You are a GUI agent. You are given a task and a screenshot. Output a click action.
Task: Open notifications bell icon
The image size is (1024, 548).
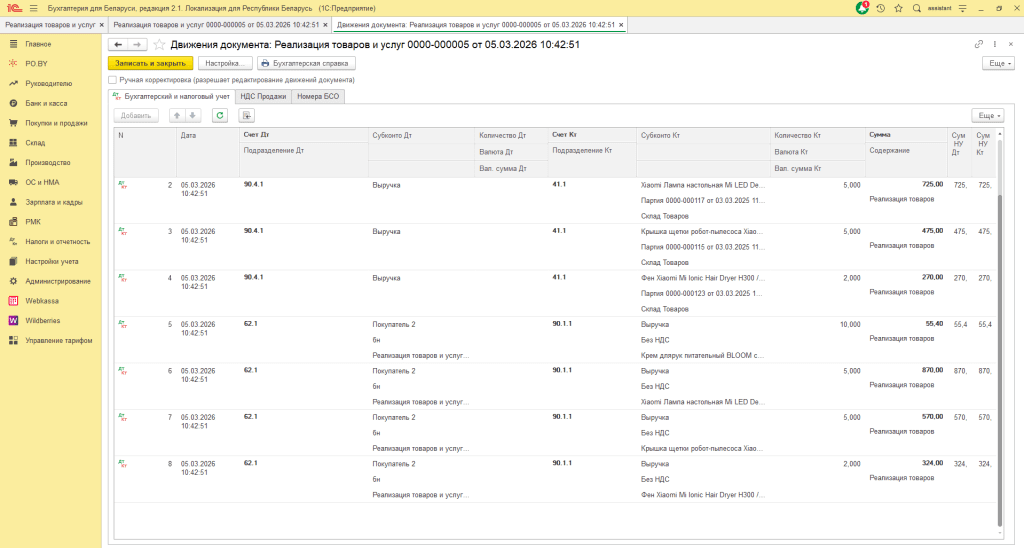tap(862, 8)
